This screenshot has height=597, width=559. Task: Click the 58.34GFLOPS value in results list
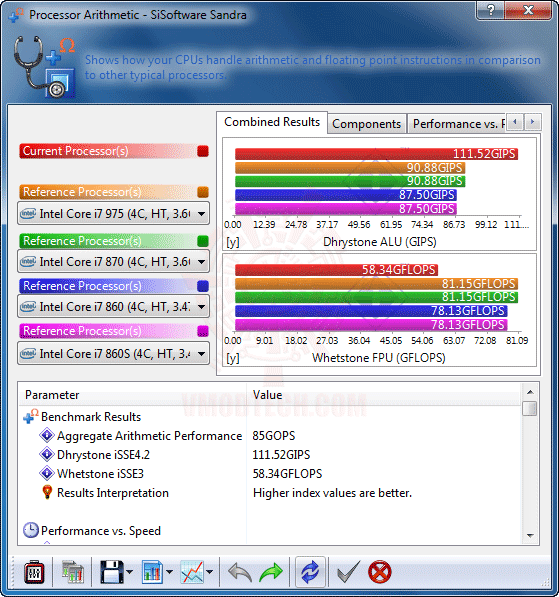tap(287, 474)
